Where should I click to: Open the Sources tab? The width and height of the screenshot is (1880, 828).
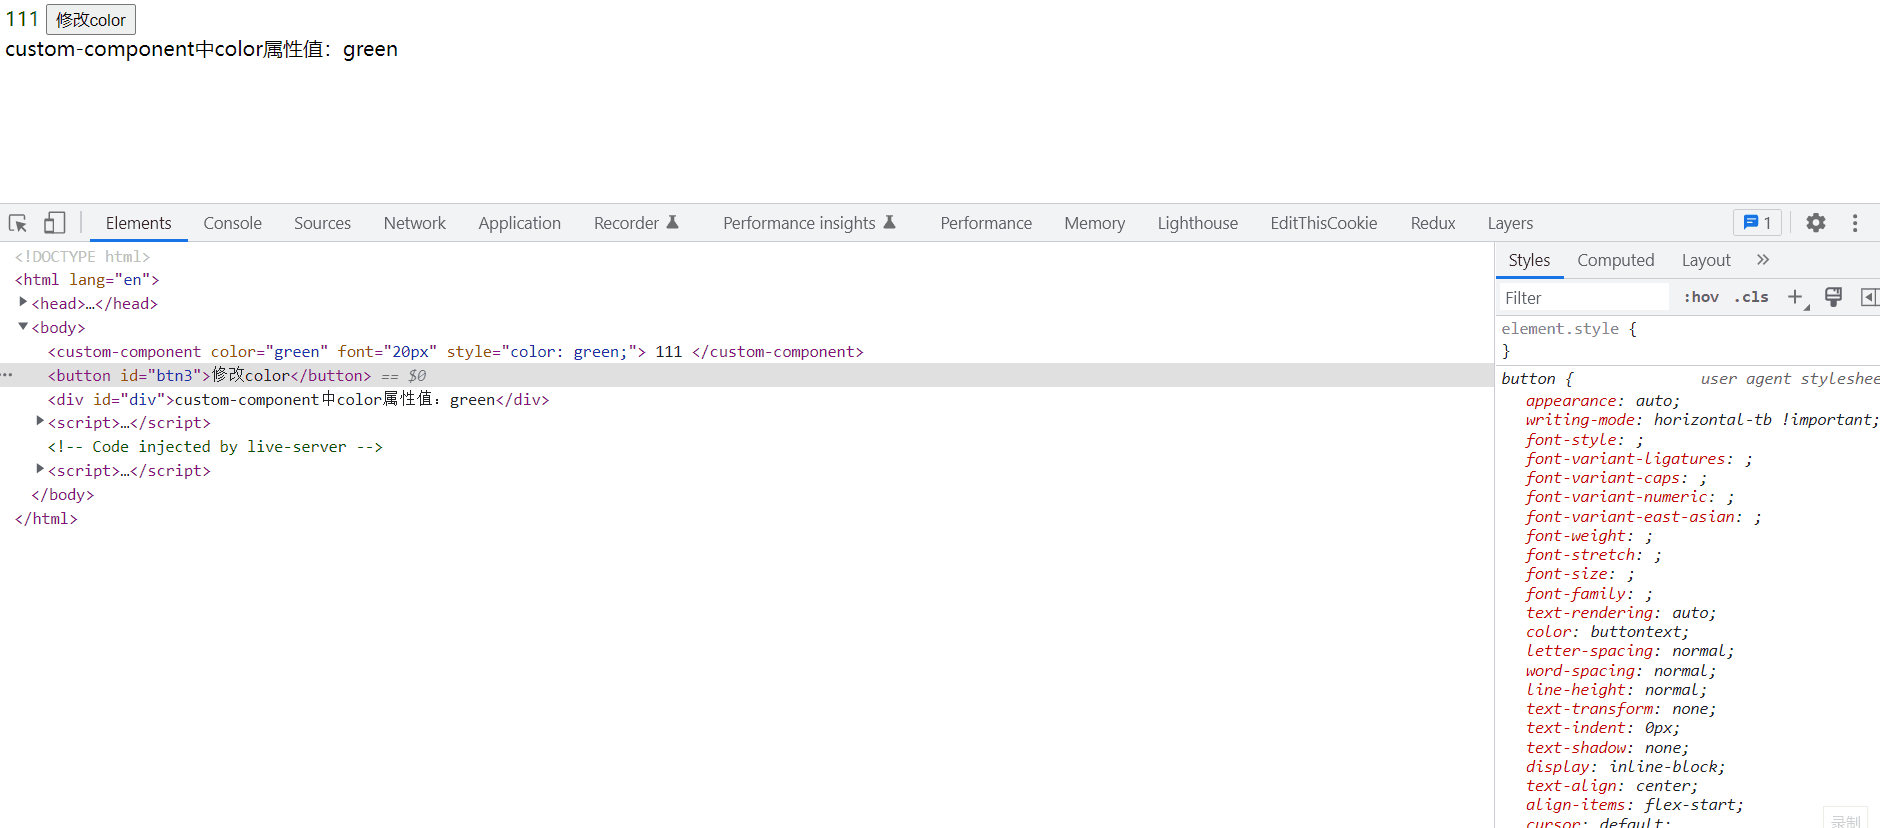[x=322, y=223]
